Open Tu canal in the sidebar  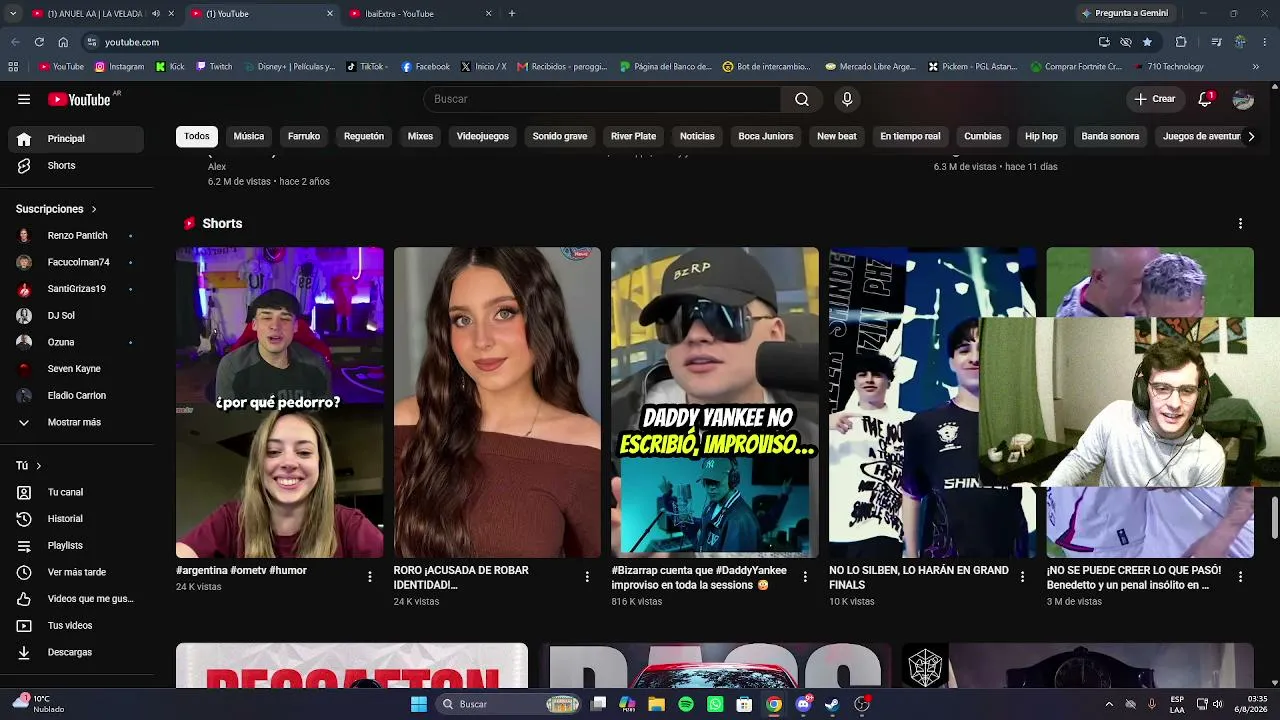click(77, 492)
